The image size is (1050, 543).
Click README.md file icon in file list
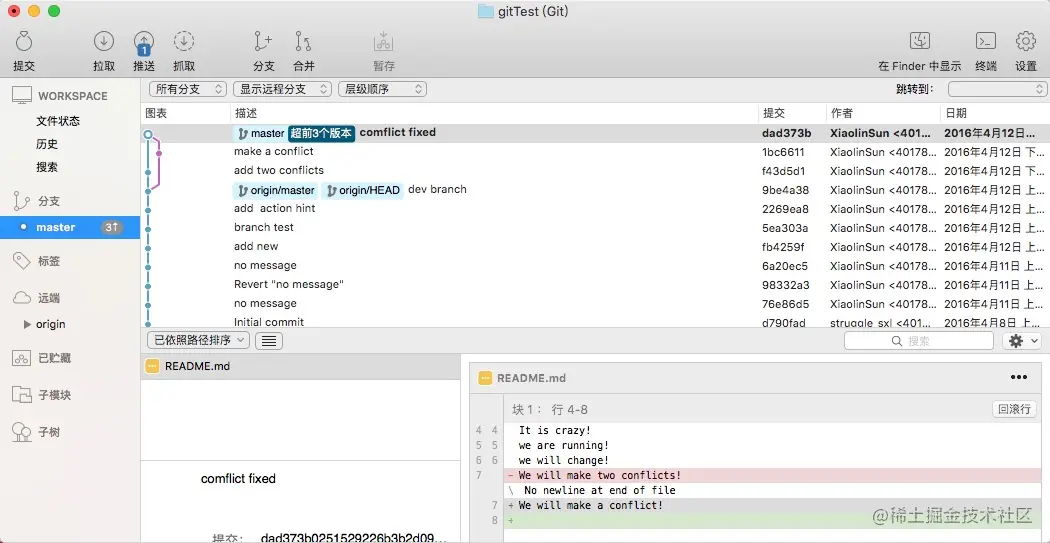(153, 366)
